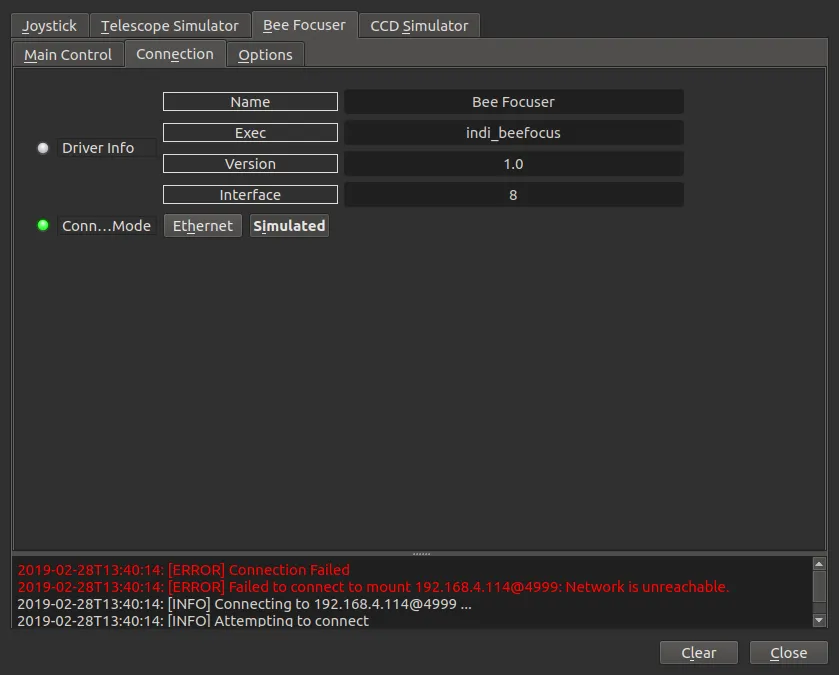
Task: Select the Connection sub-tab
Action: [x=175, y=54]
